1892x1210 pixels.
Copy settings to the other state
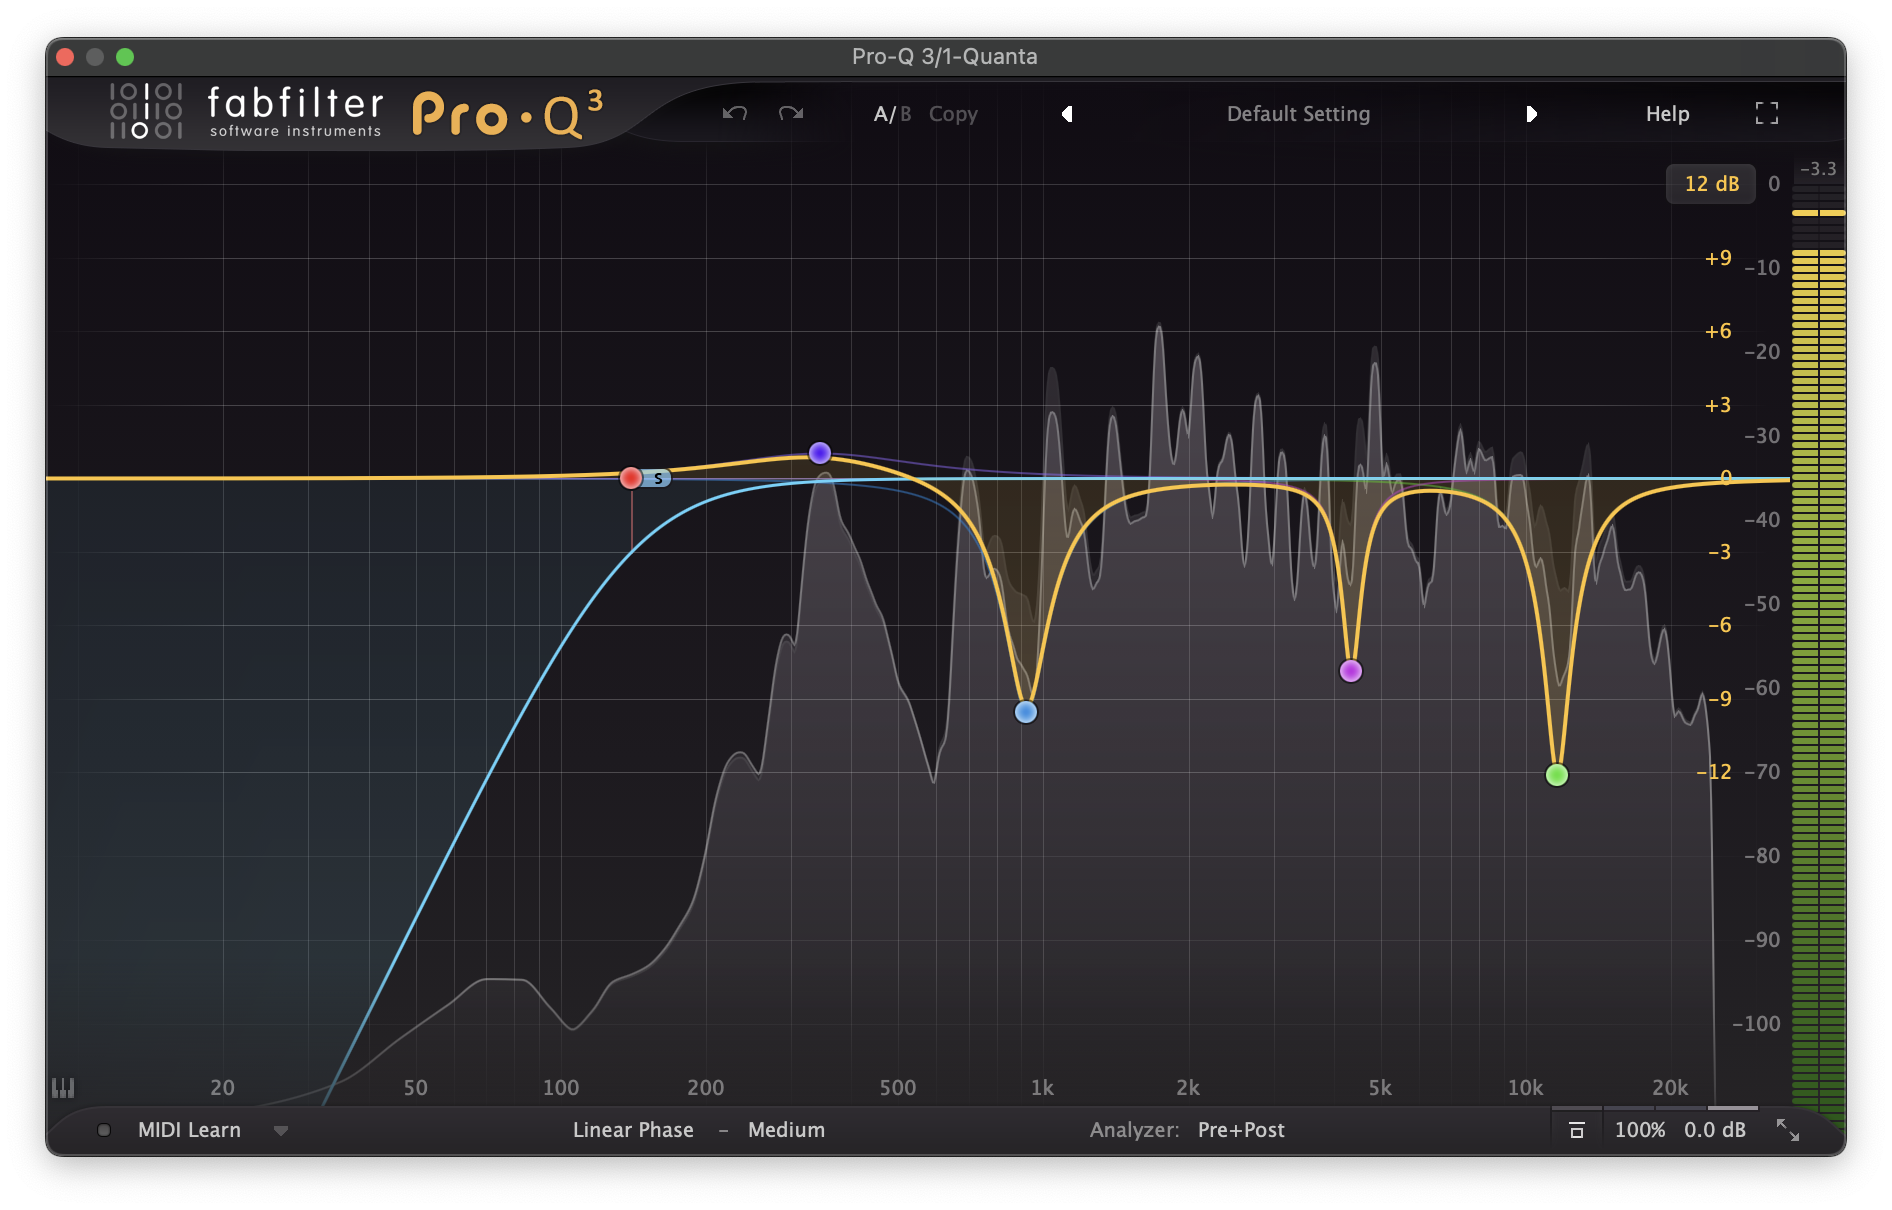click(953, 114)
